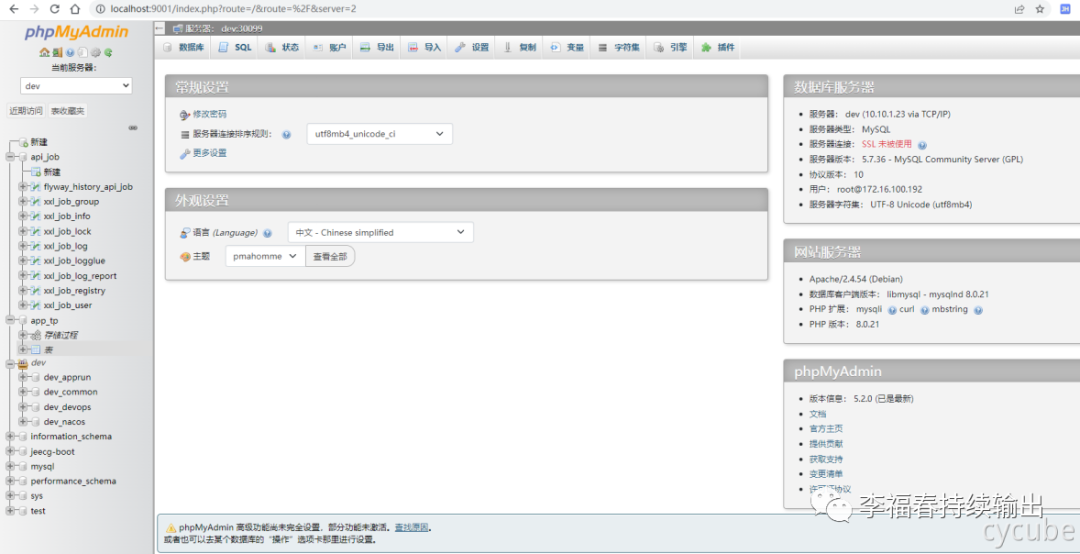
Task: Click the browser address bar
Action: 551,9
